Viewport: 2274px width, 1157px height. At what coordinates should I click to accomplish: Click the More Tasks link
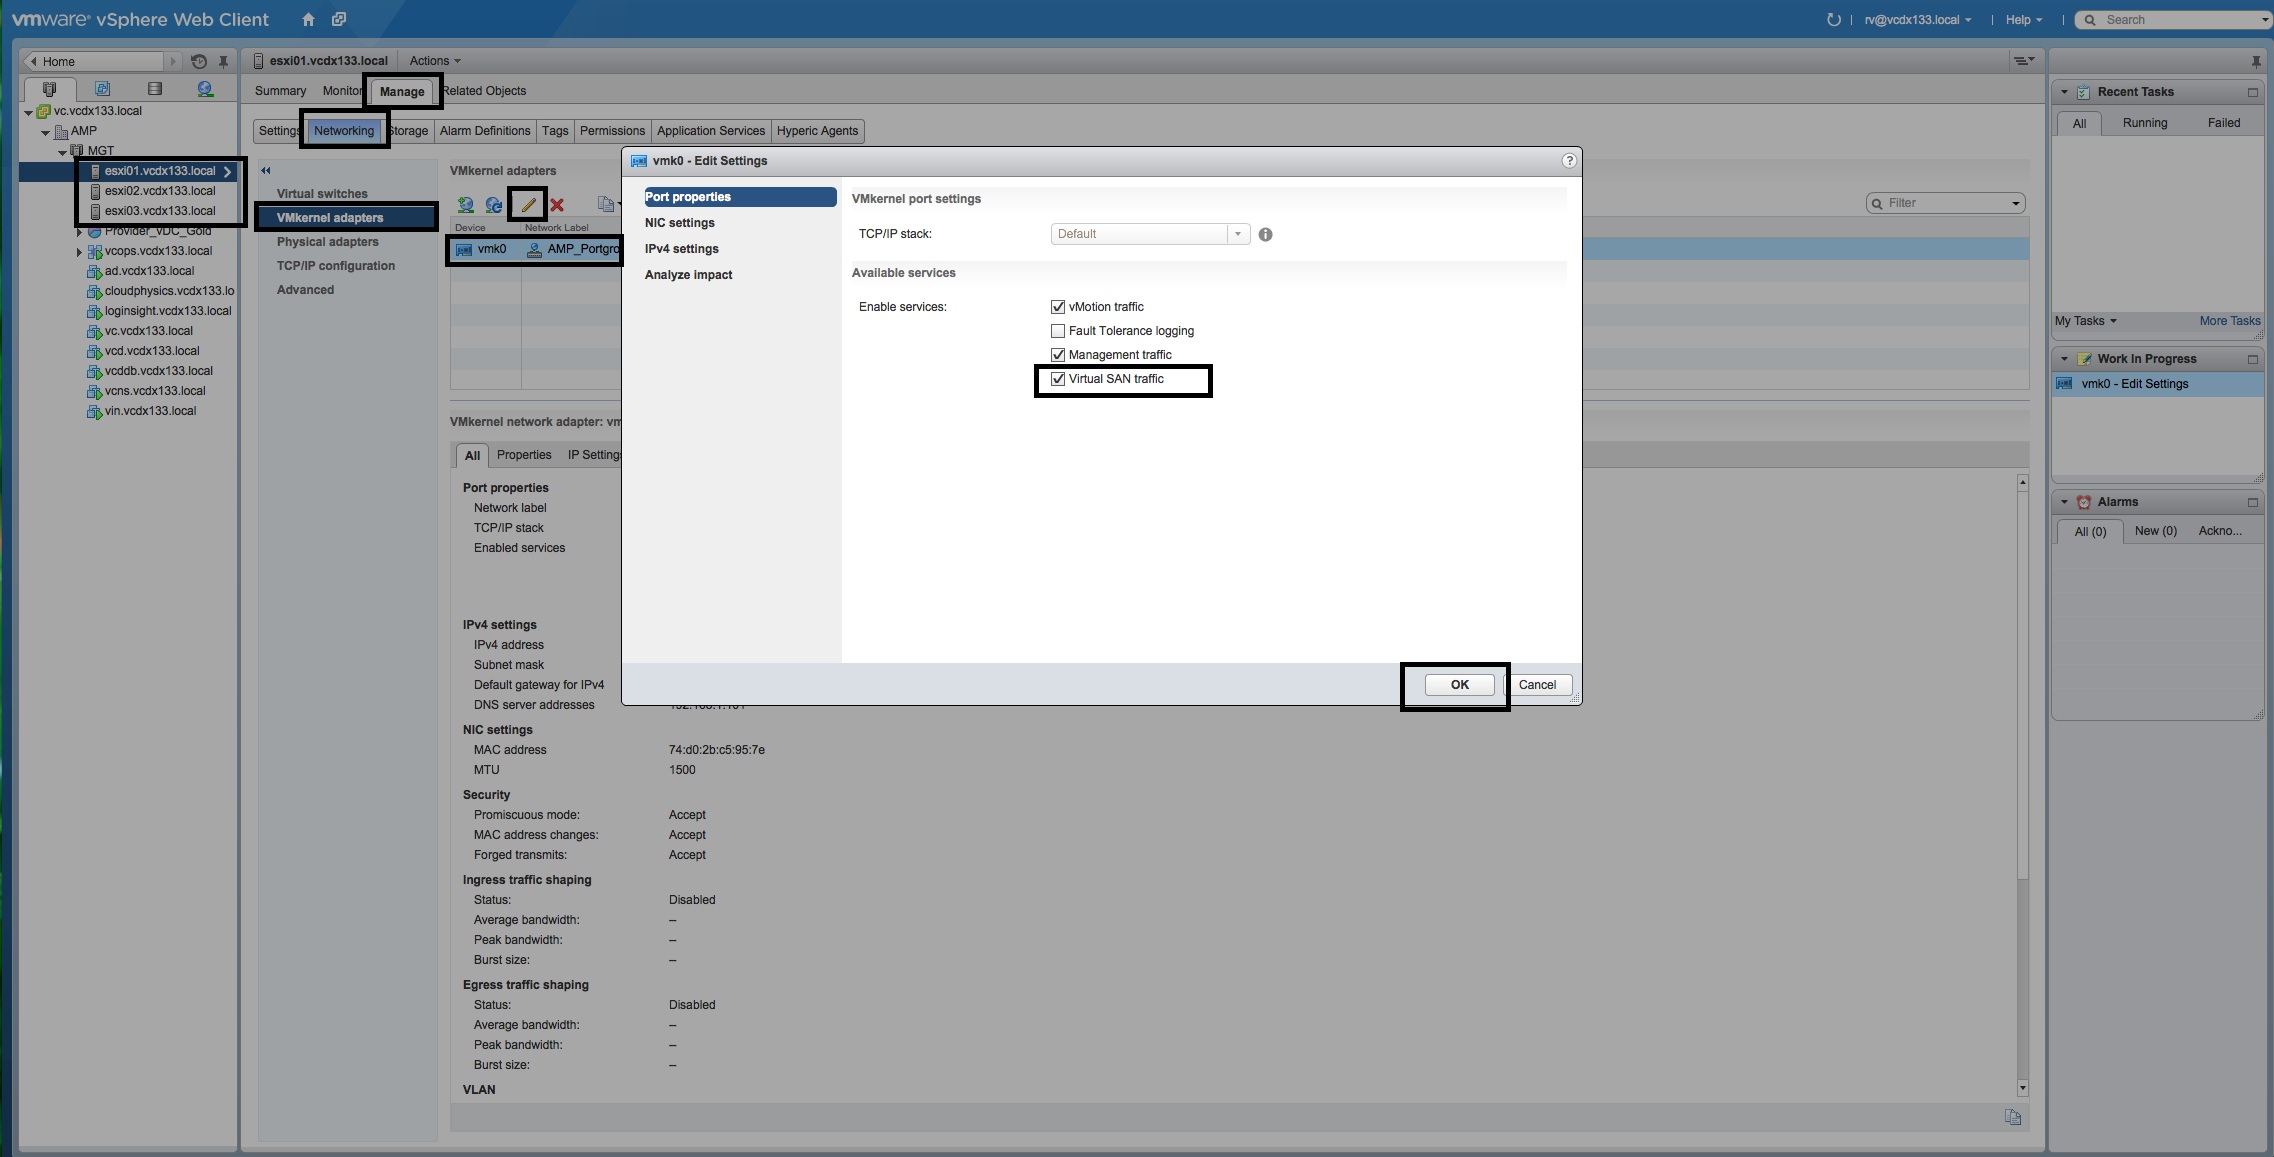click(2229, 321)
